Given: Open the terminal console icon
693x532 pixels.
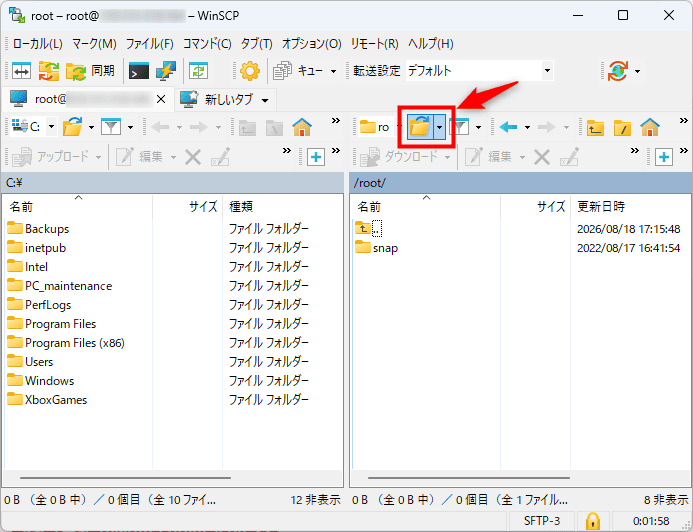Looking at the screenshot, I should click(139, 71).
